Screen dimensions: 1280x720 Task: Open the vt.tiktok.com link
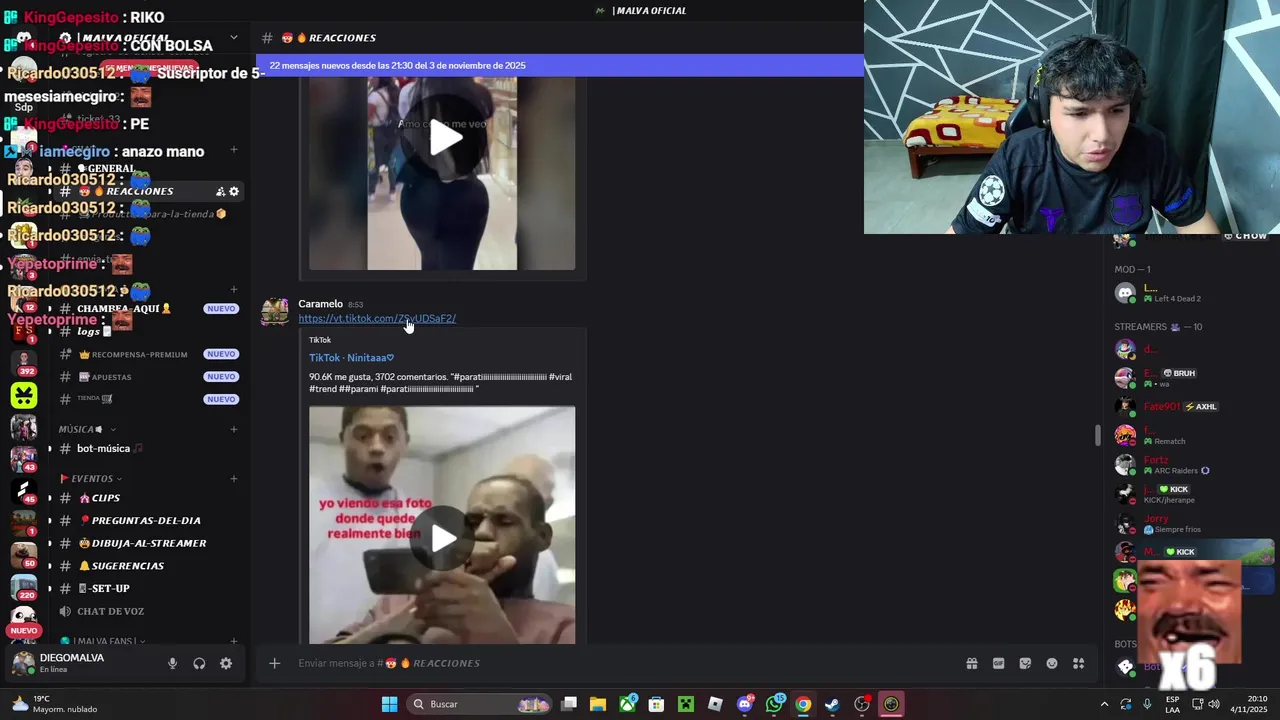(x=377, y=318)
